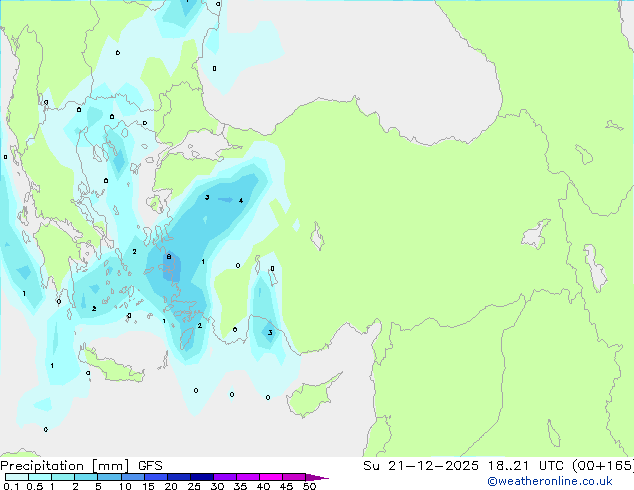Viewport: 634px width, 490px height.
Task: Click the 'Precipitation [mm] GFS' title text
Action: coord(81,466)
